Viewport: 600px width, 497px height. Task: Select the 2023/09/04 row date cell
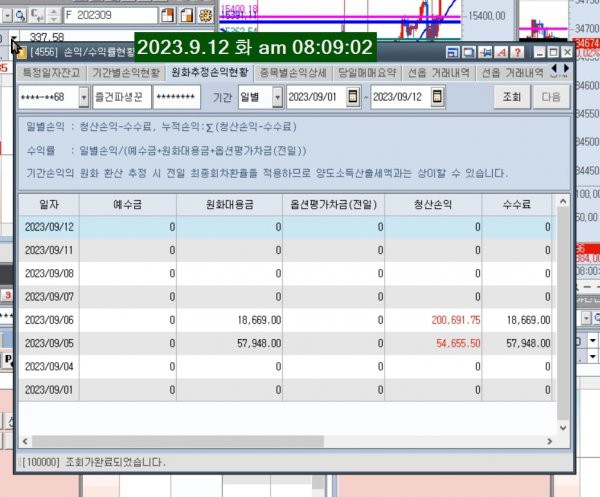(49, 367)
